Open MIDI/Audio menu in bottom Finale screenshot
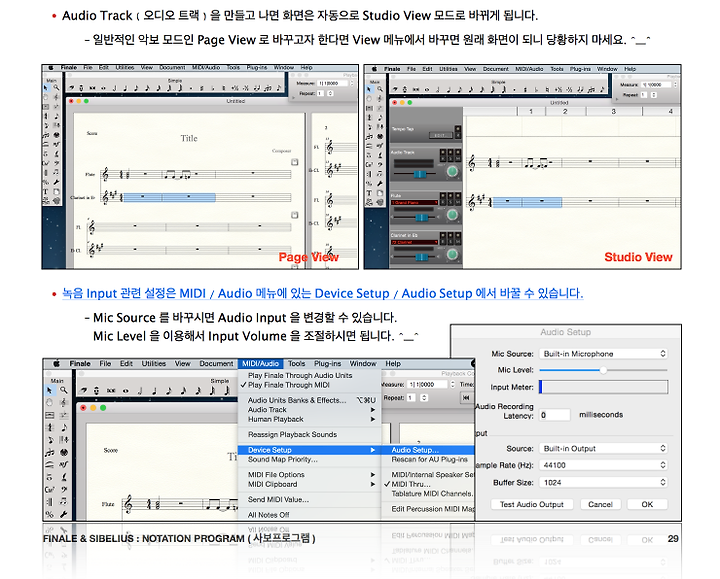 [x=260, y=363]
